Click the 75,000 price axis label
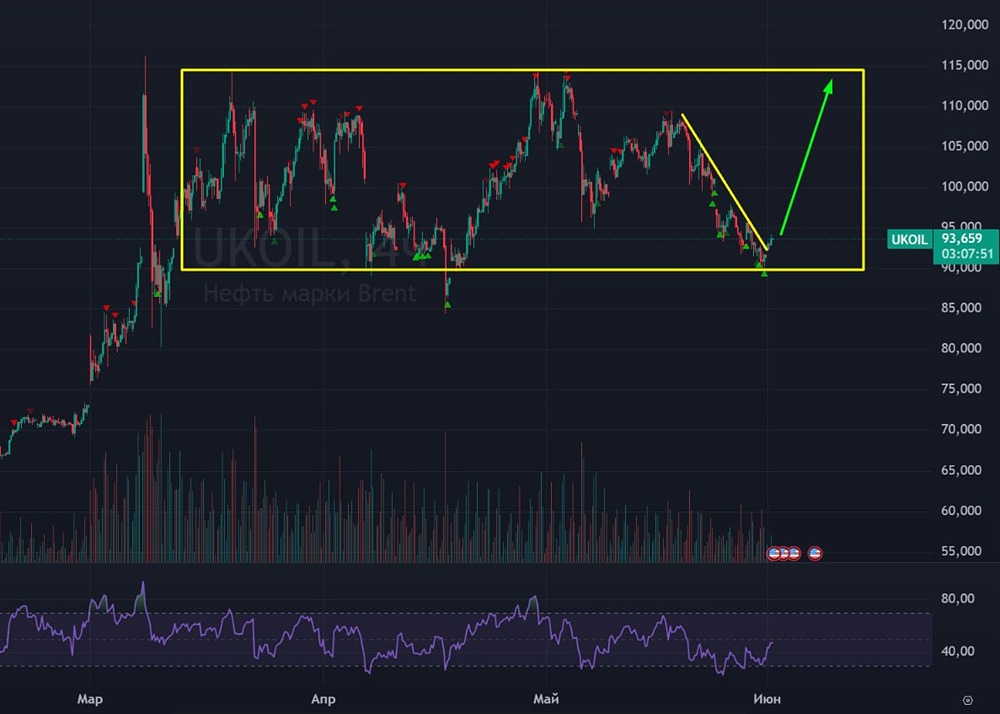This screenshot has height=714, width=1000. pyautogui.click(x=961, y=389)
